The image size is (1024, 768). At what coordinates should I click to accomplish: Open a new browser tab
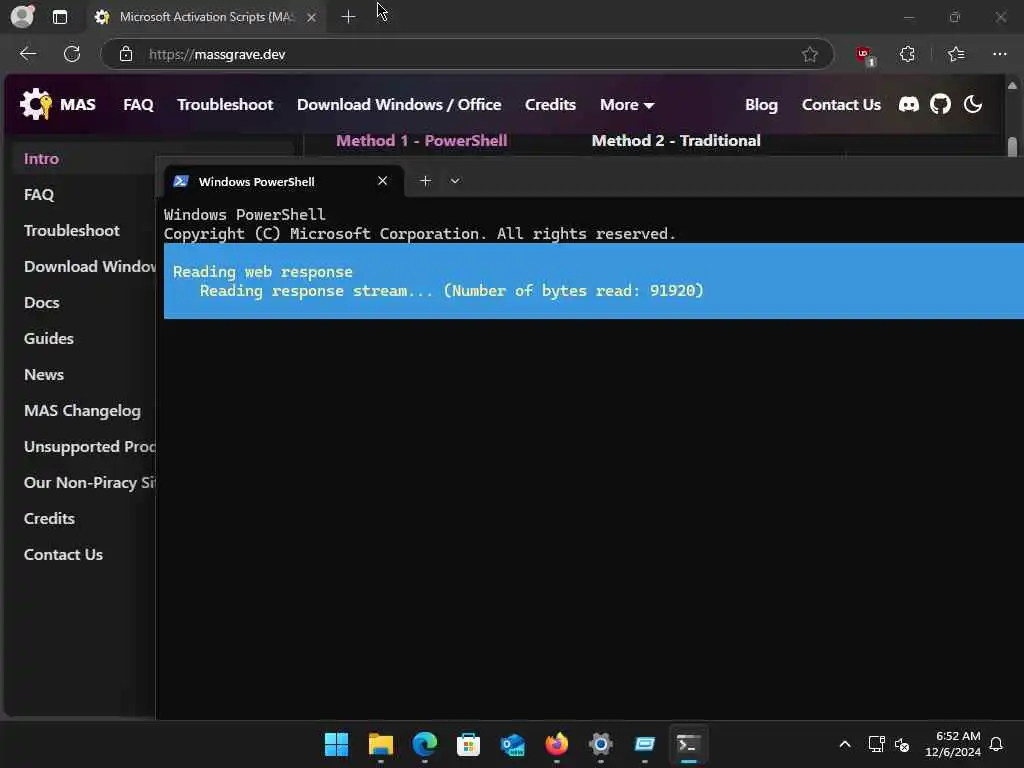(x=348, y=17)
